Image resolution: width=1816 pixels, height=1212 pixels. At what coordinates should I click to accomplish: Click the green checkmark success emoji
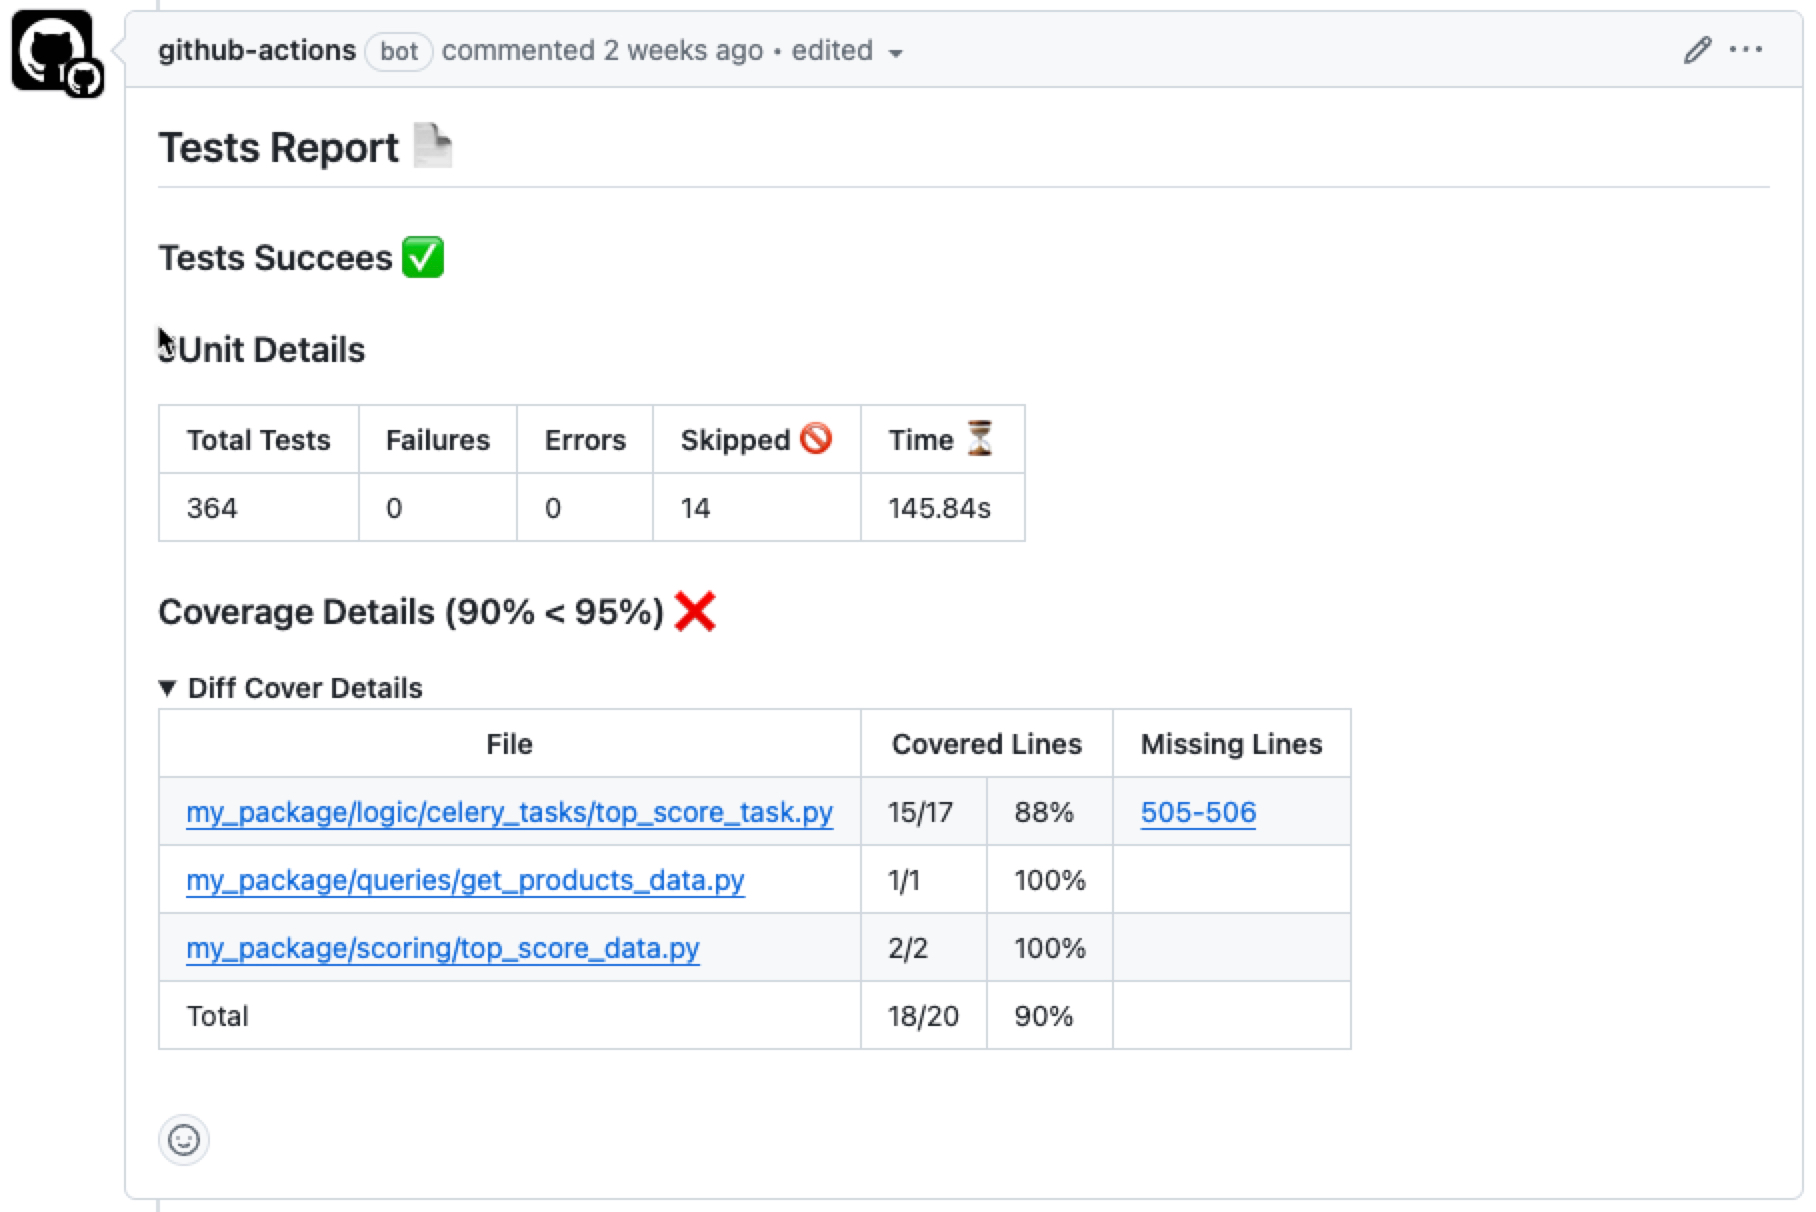point(422,257)
